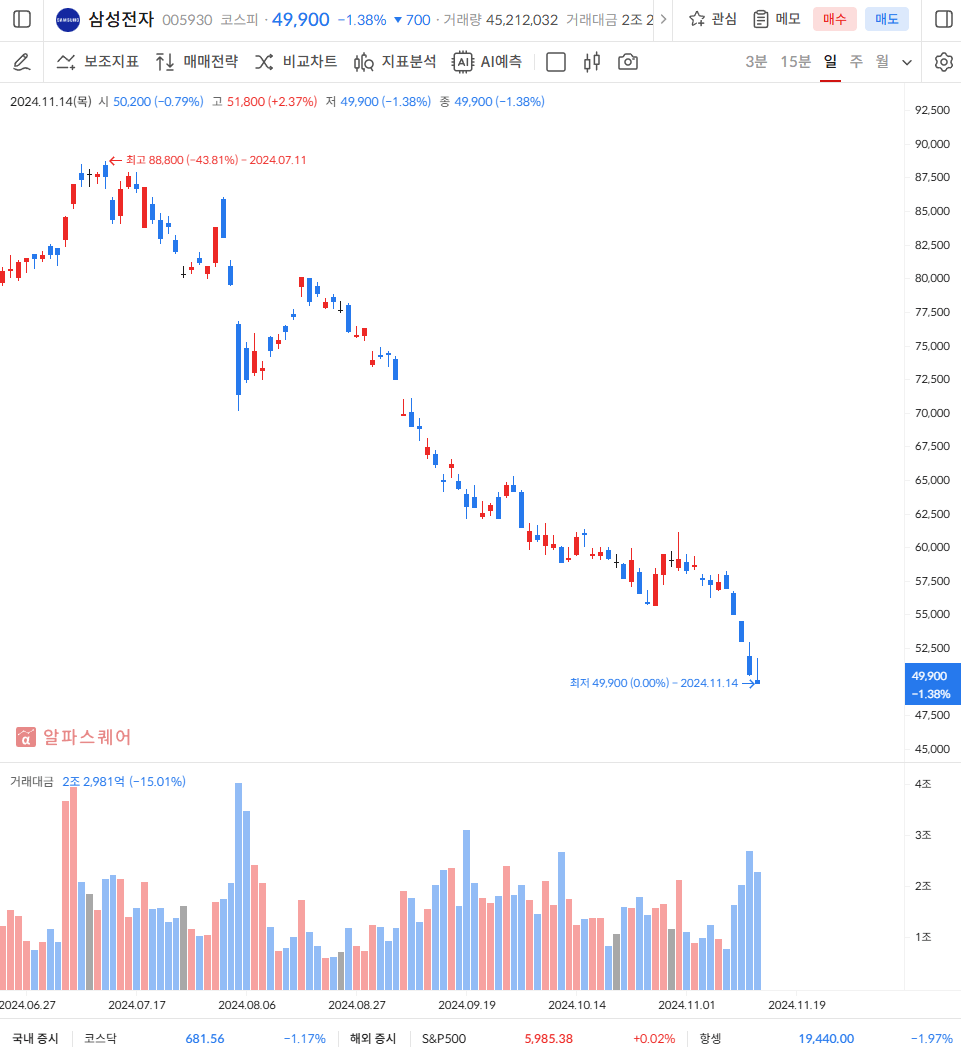Select the pencil drawing tool
Image resolution: width=961 pixels, height=1054 pixels.
coord(22,62)
